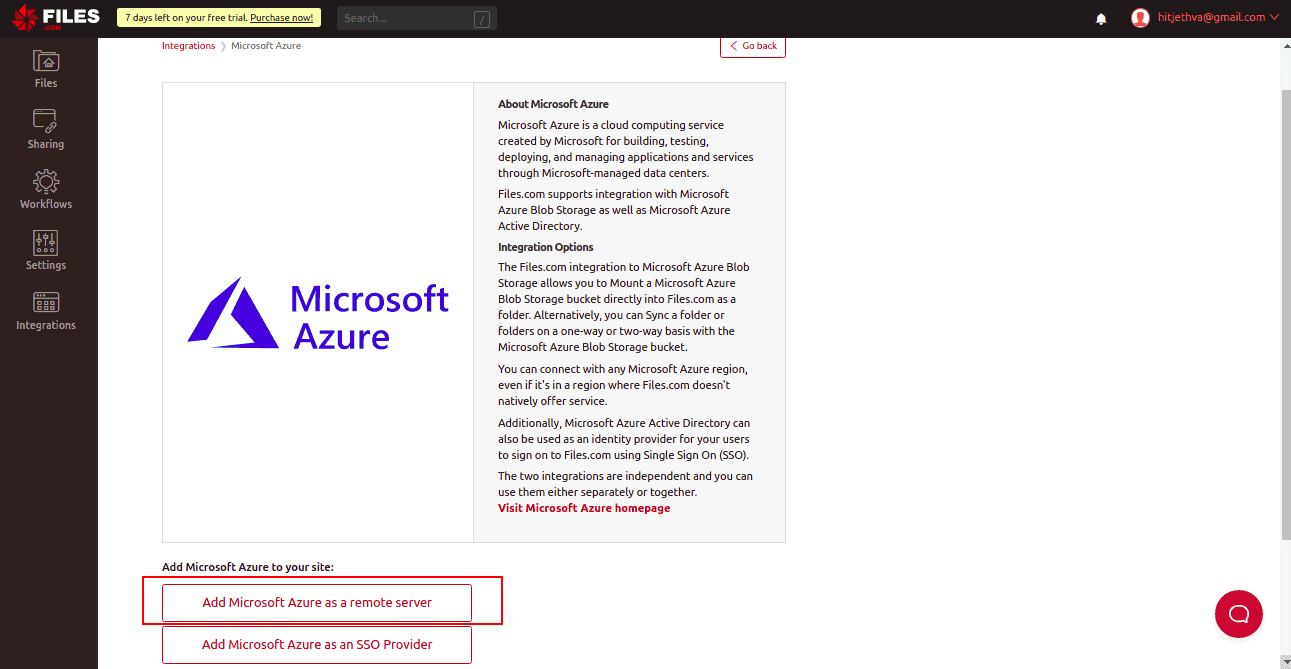Click the Files.com logo

pyautogui.click(x=56, y=17)
